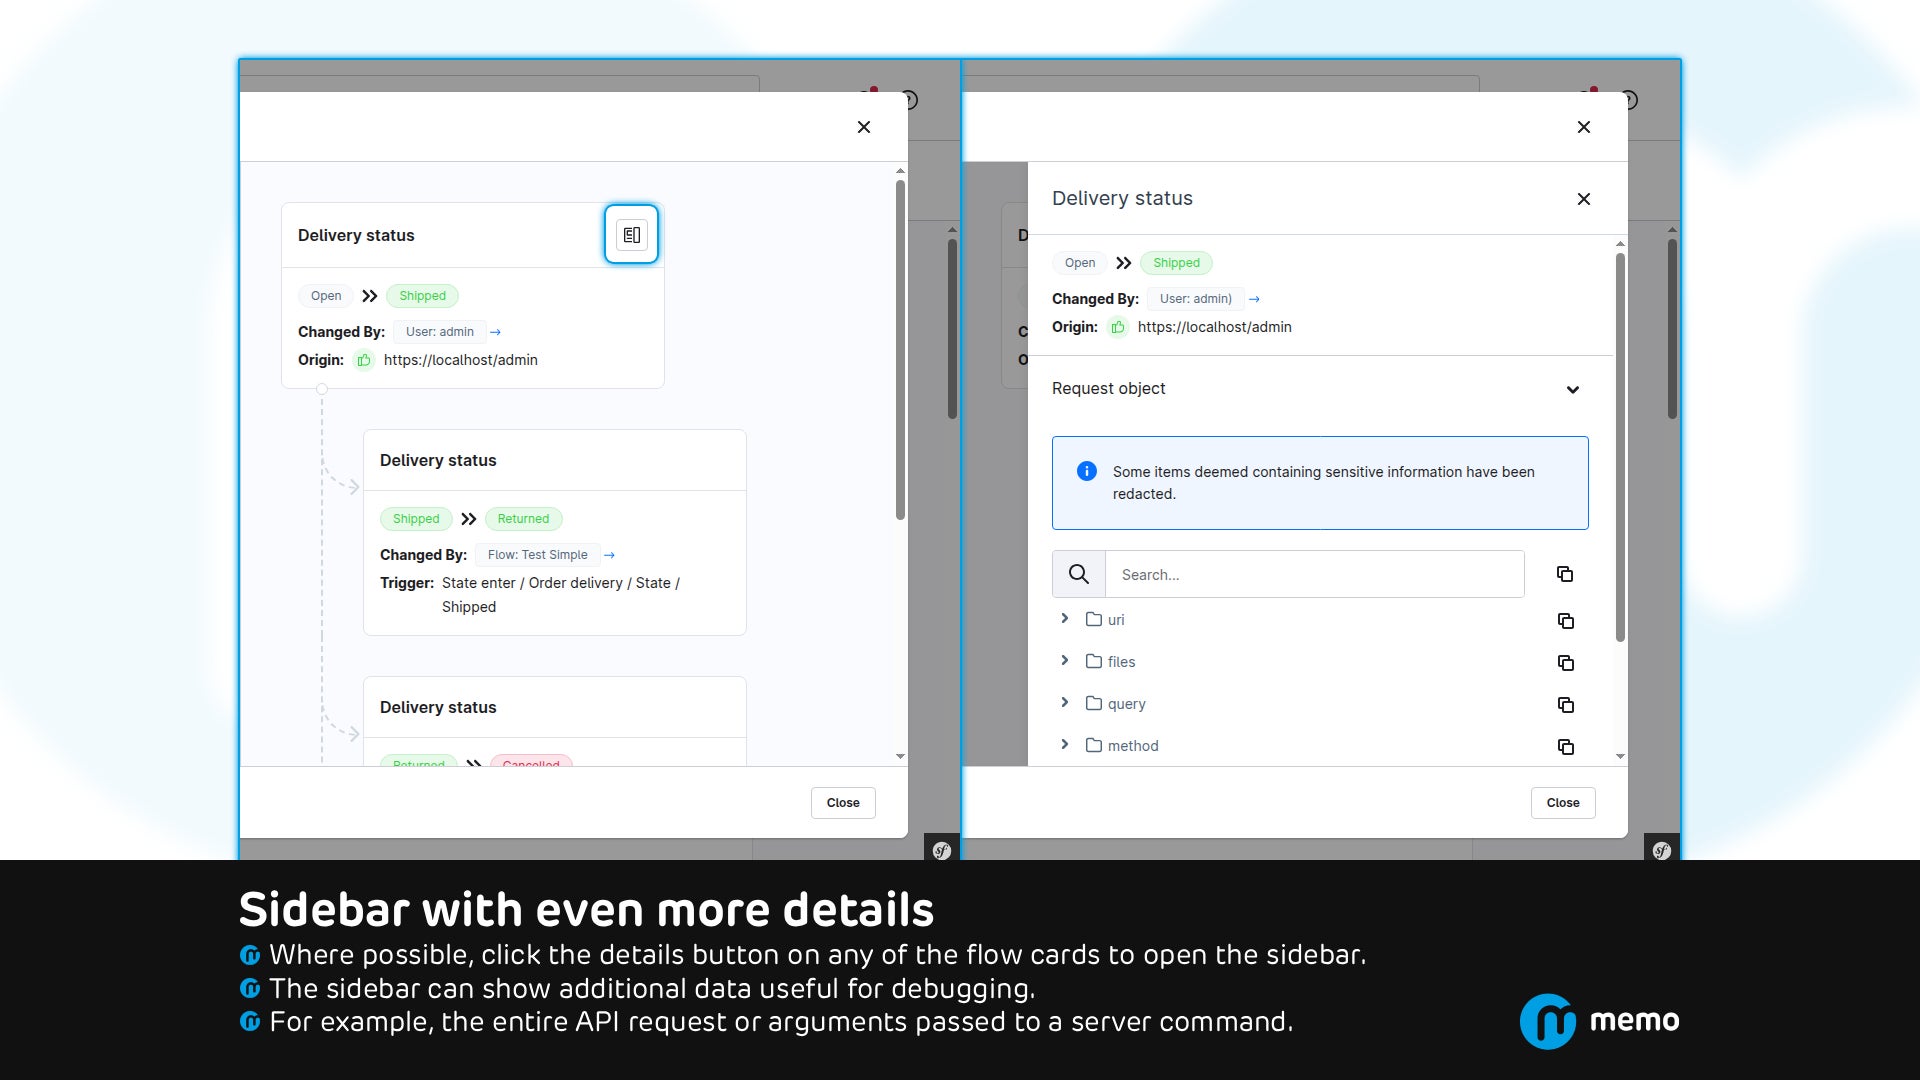Click the Shipped badge in second card
This screenshot has height=1080, width=1920.
pos(416,519)
